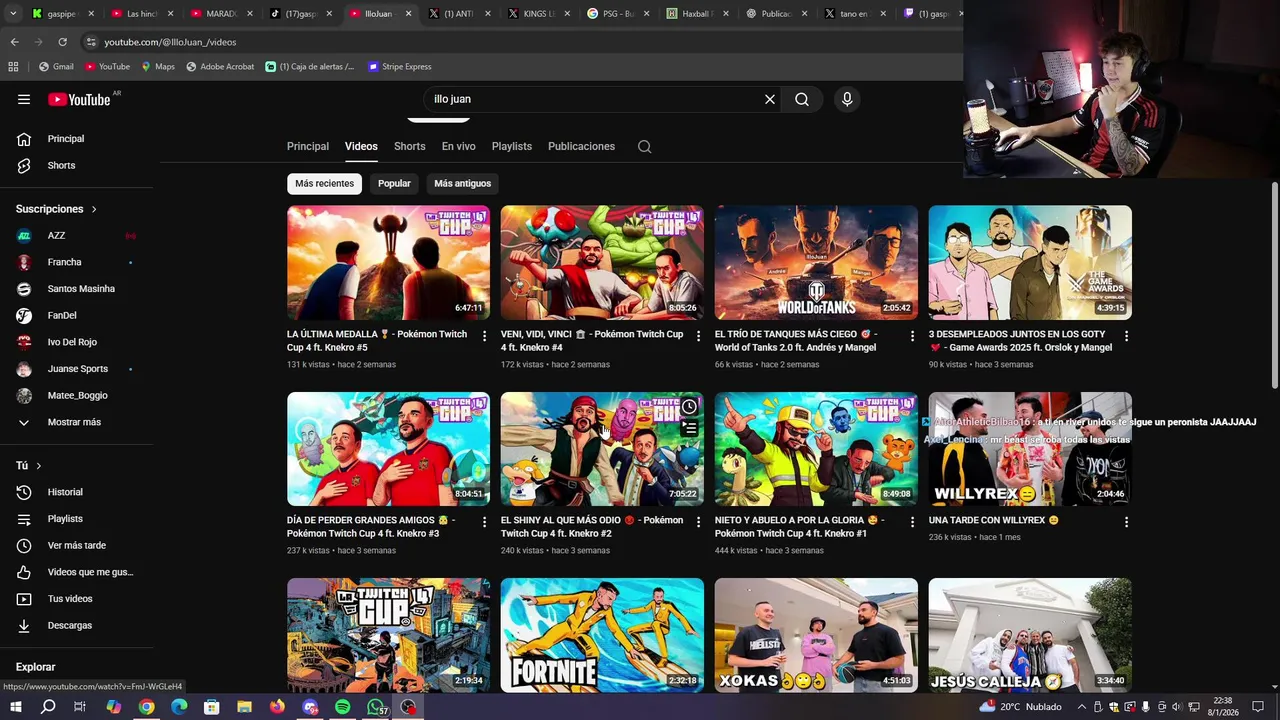Image resolution: width=1280 pixels, height=720 pixels.
Task: Open World of Tanks video thumbnail
Action: pos(816,263)
